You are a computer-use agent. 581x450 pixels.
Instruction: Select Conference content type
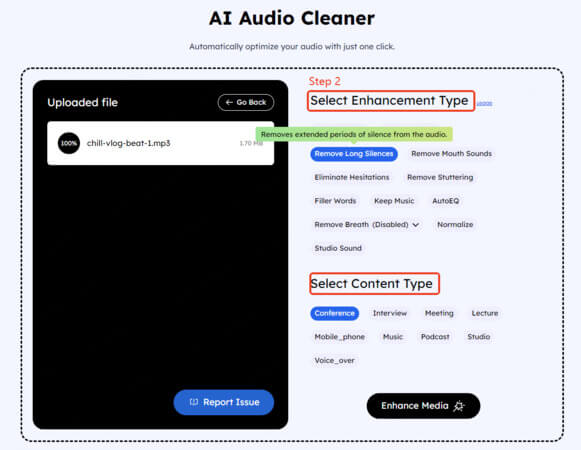(x=335, y=314)
